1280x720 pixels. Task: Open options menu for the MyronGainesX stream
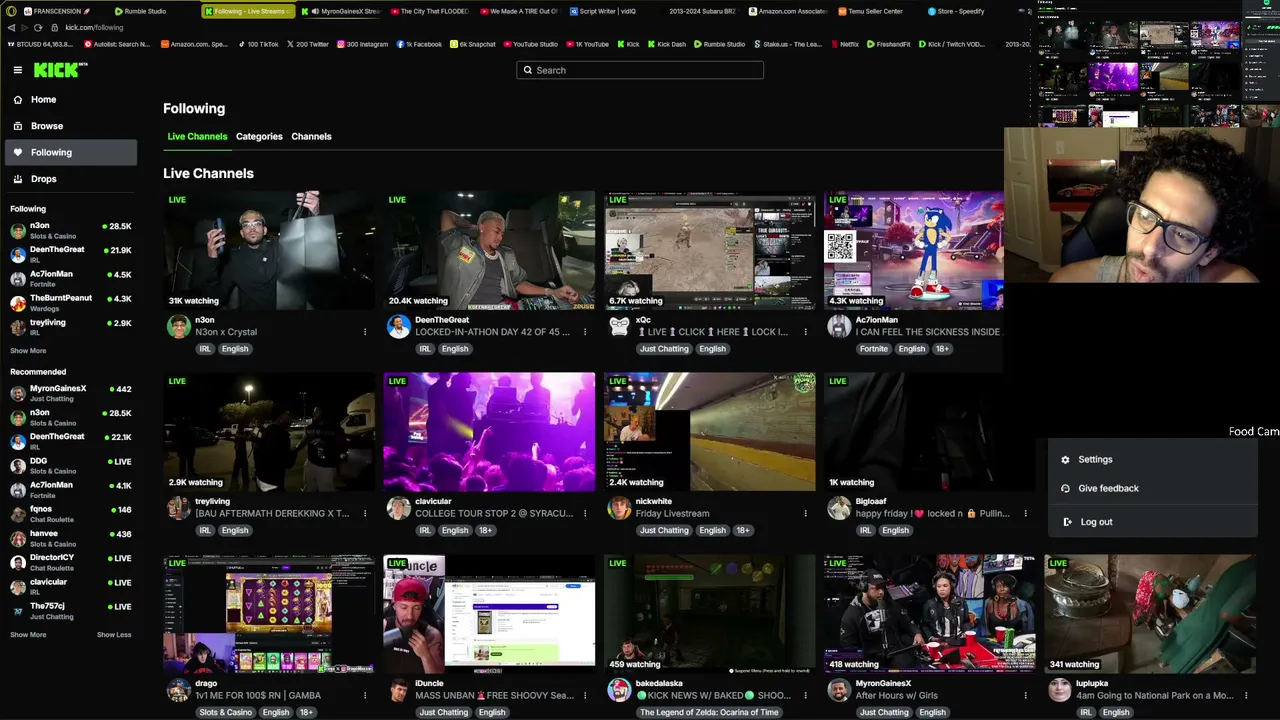[1025, 695]
